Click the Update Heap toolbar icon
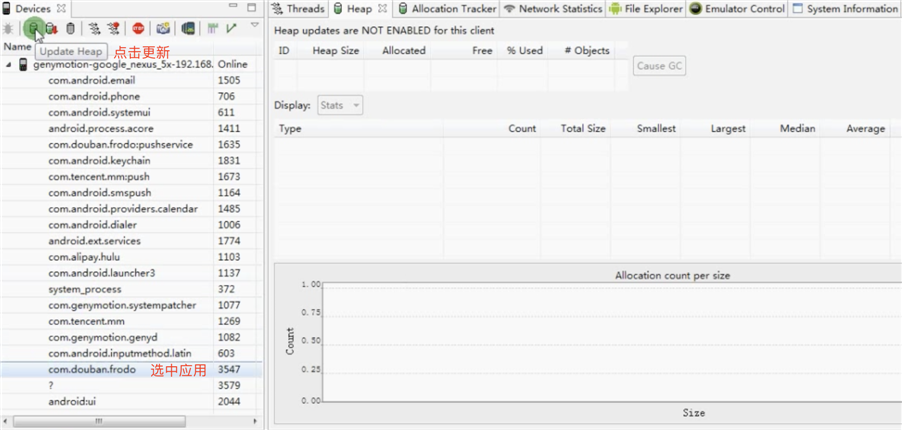The height and width of the screenshot is (430, 902). [35, 28]
